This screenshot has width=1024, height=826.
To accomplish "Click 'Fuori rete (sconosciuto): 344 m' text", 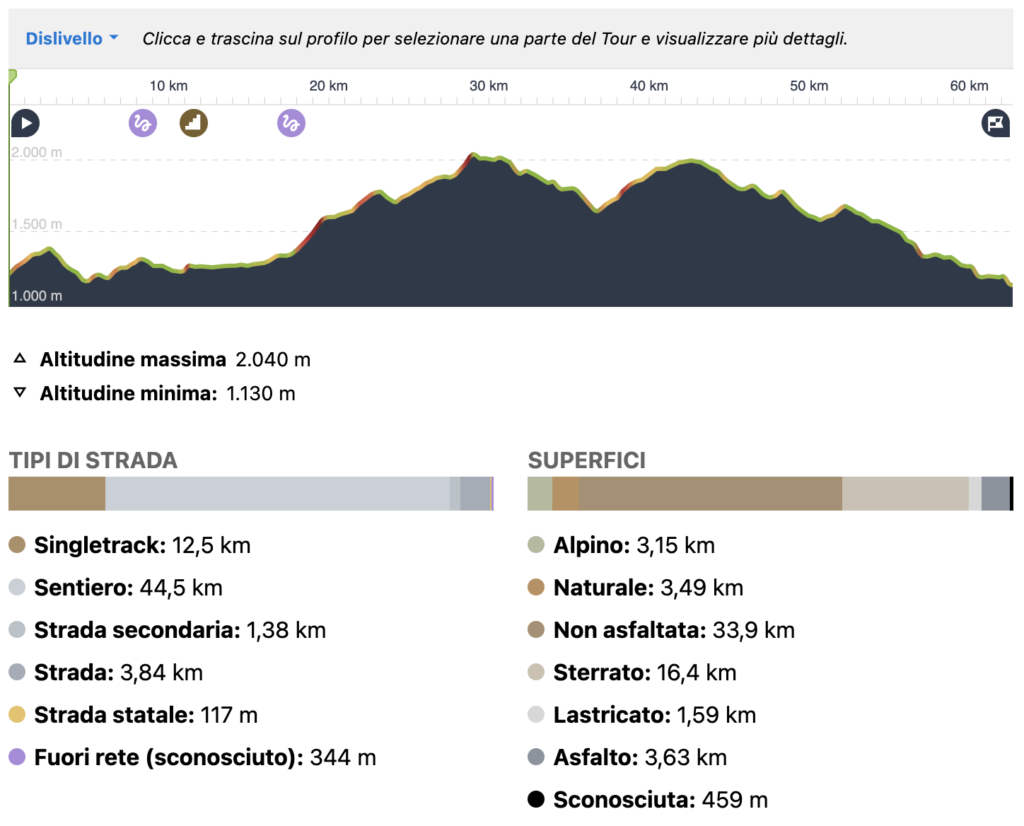I will click(x=205, y=757).
